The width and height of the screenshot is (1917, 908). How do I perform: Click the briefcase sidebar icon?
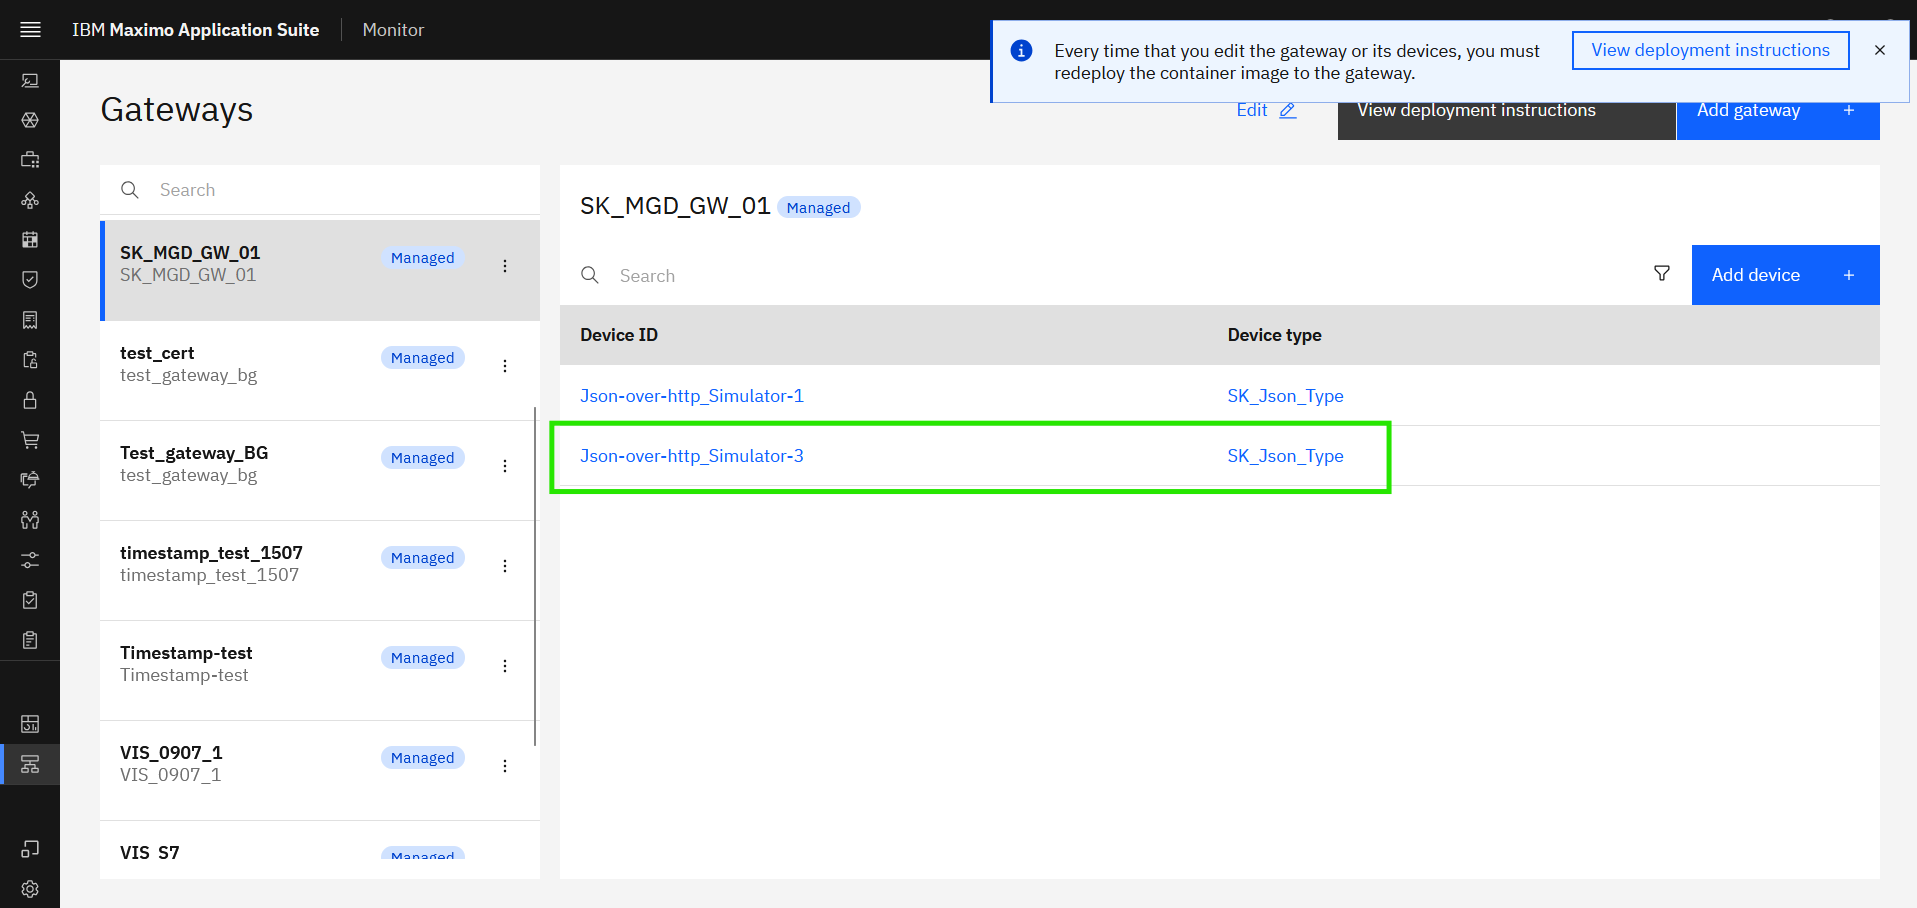point(30,160)
